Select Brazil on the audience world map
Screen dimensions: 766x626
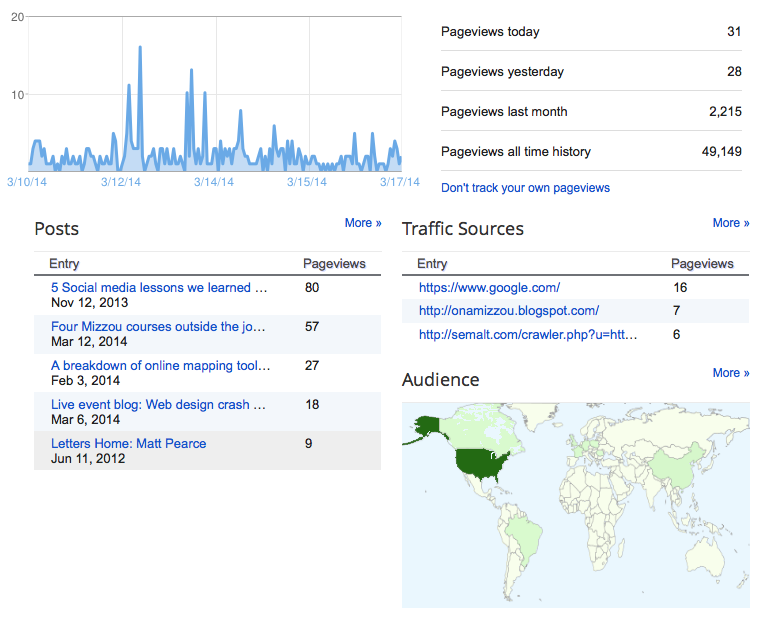click(x=525, y=534)
